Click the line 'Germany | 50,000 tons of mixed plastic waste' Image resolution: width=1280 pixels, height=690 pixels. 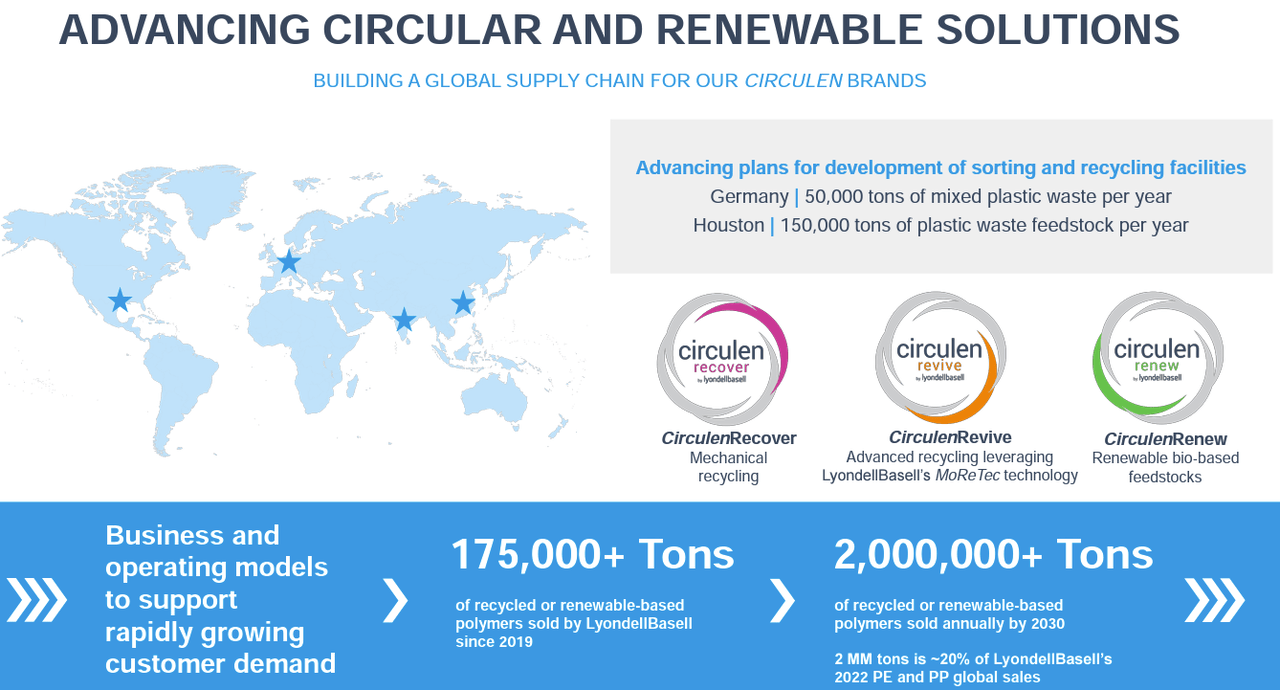click(941, 197)
